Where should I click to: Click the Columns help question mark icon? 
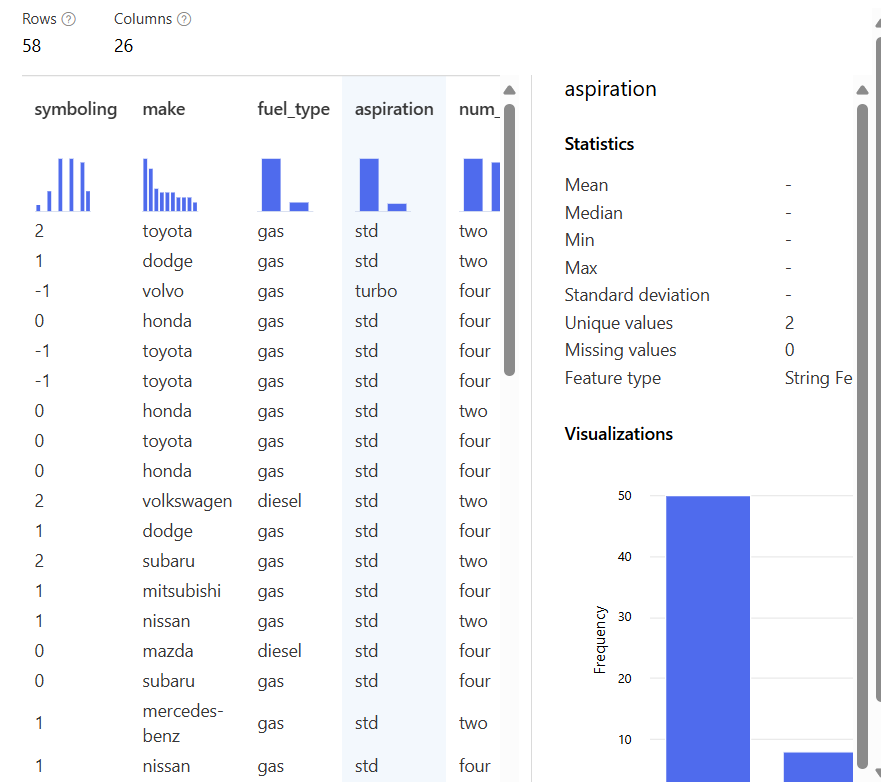(x=184, y=19)
